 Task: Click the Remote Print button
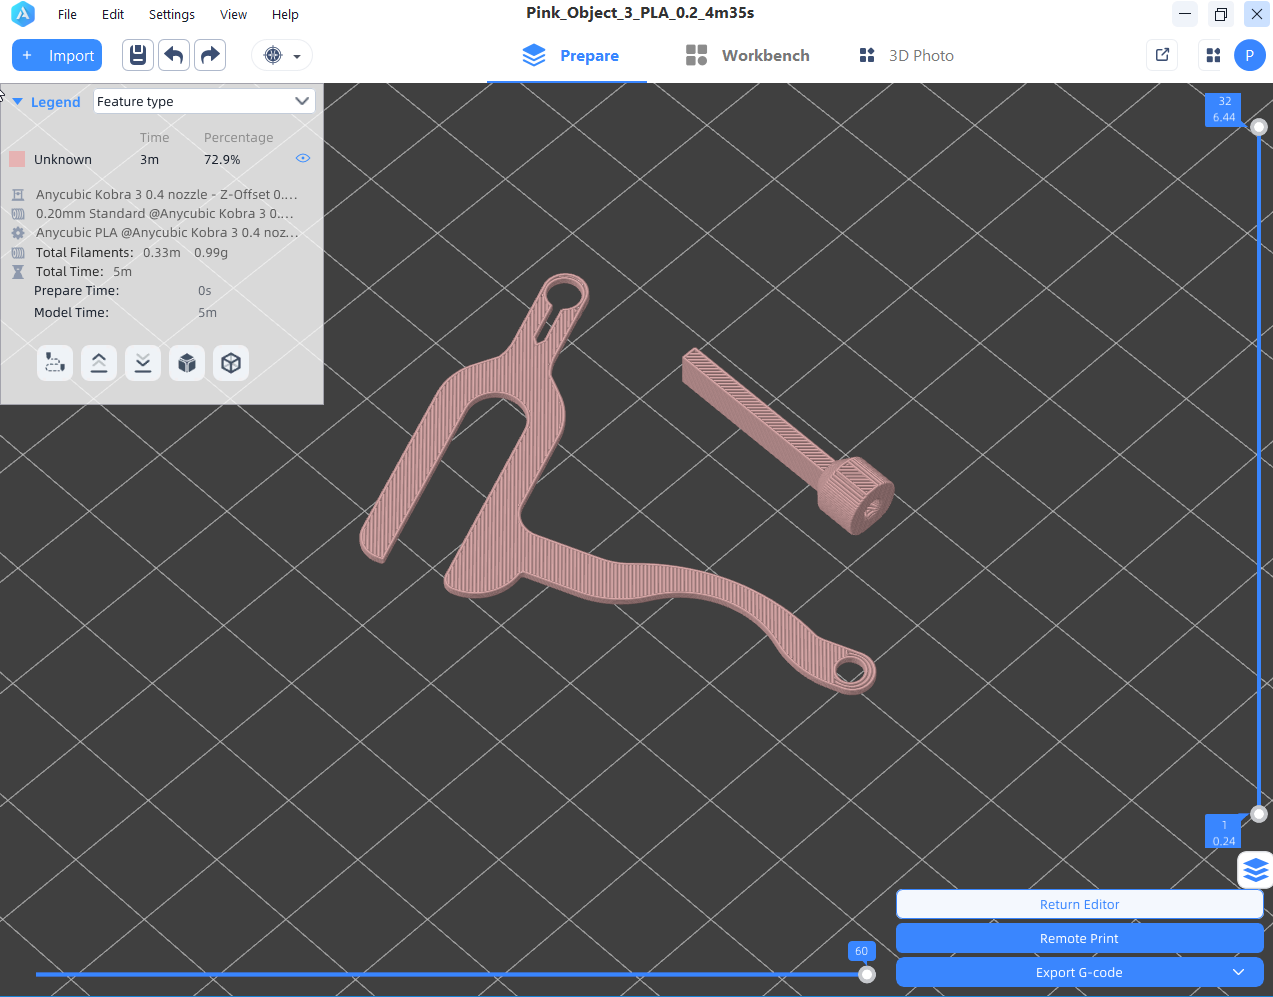(x=1079, y=938)
